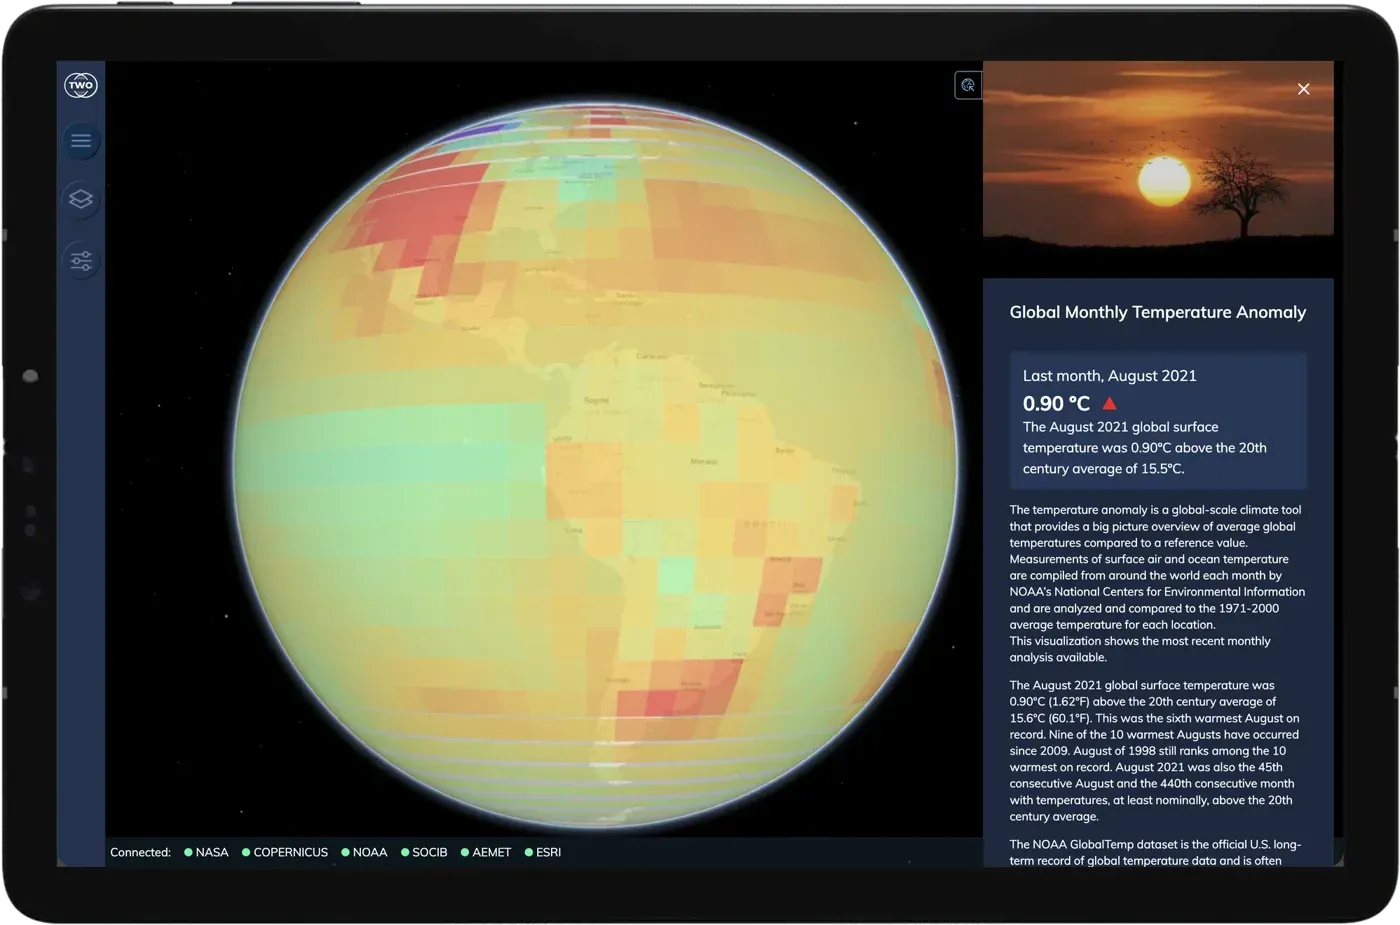Select the SOCIB connection status entry
The width and height of the screenshot is (1400, 925).
[424, 852]
